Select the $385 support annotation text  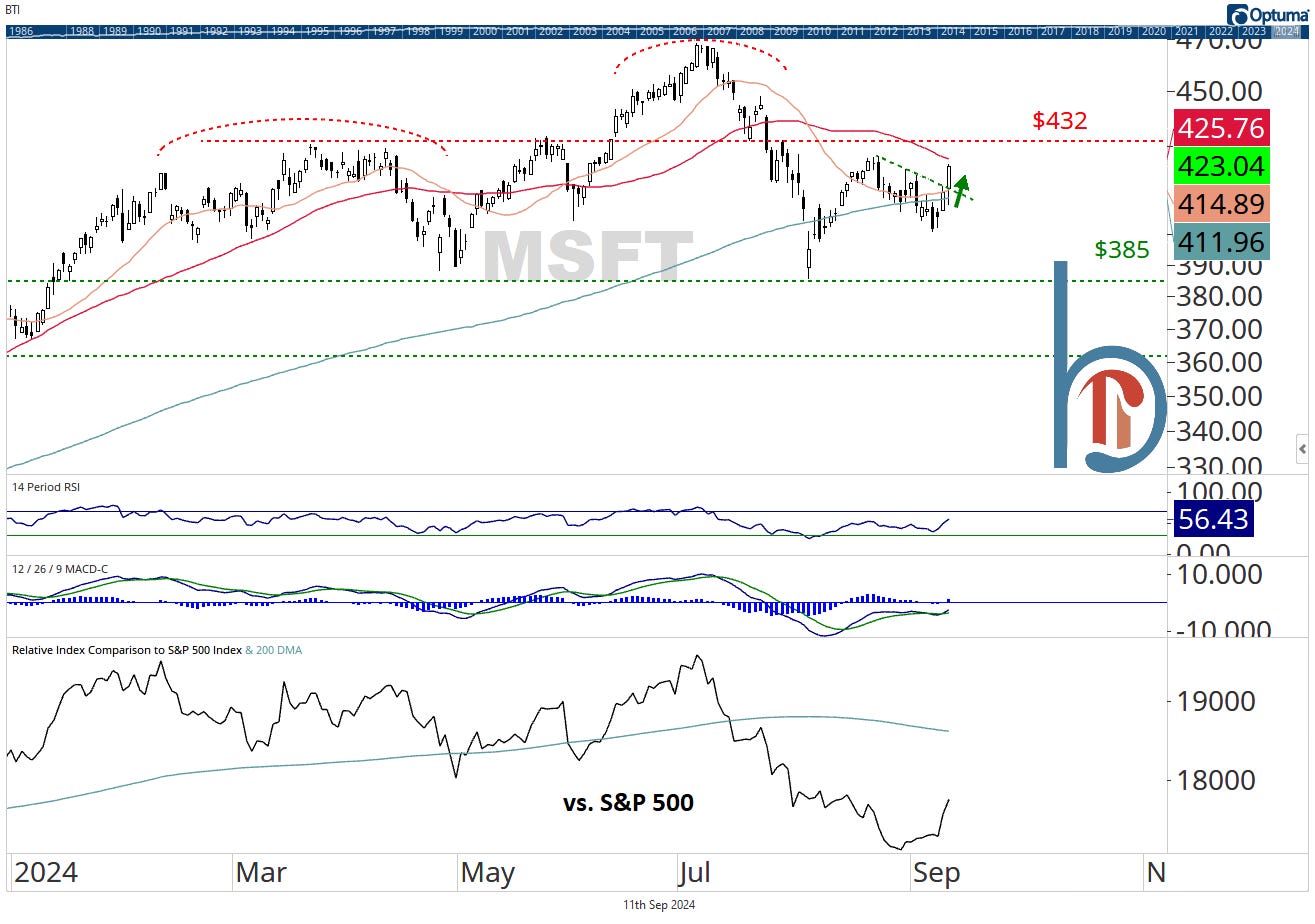pos(1122,249)
